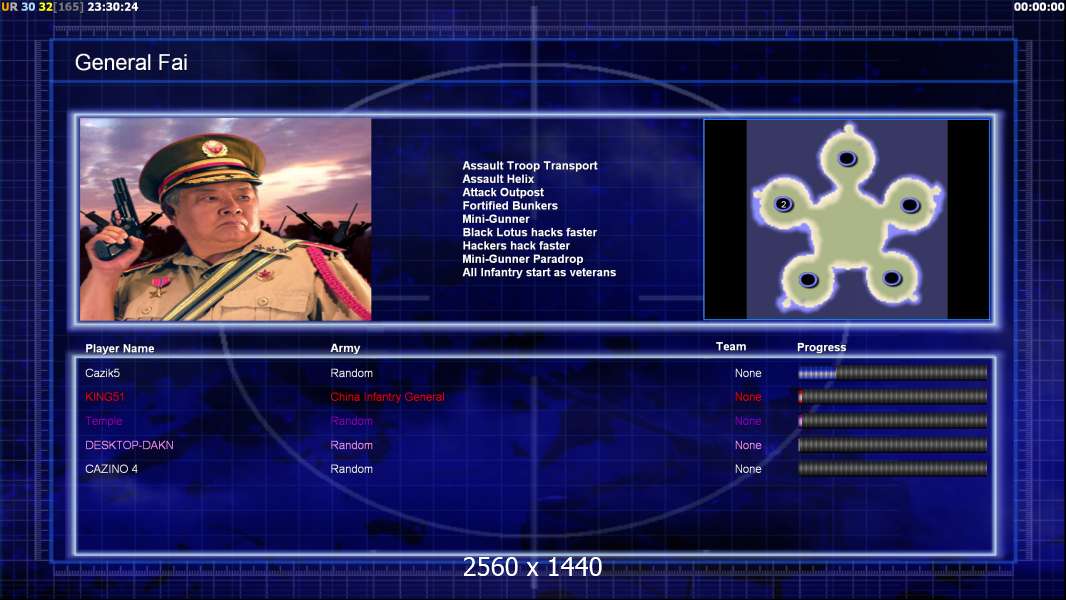The height and width of the screenshot is (600, 1066).
Task: Select player name DESKTOP-DAKN
Action: [x=129, y=445]
